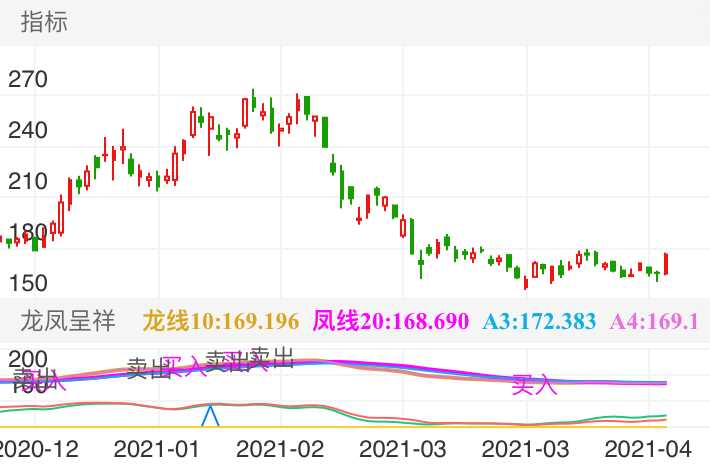
Task: Click the 270 price axis label
Action: pyautogui.click(x=28, y=79)
